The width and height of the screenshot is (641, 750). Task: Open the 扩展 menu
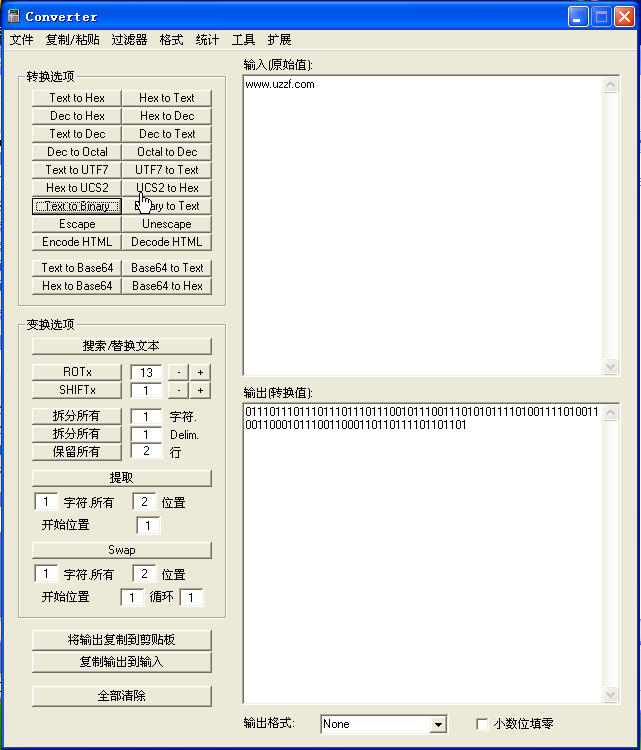point(279,40)
